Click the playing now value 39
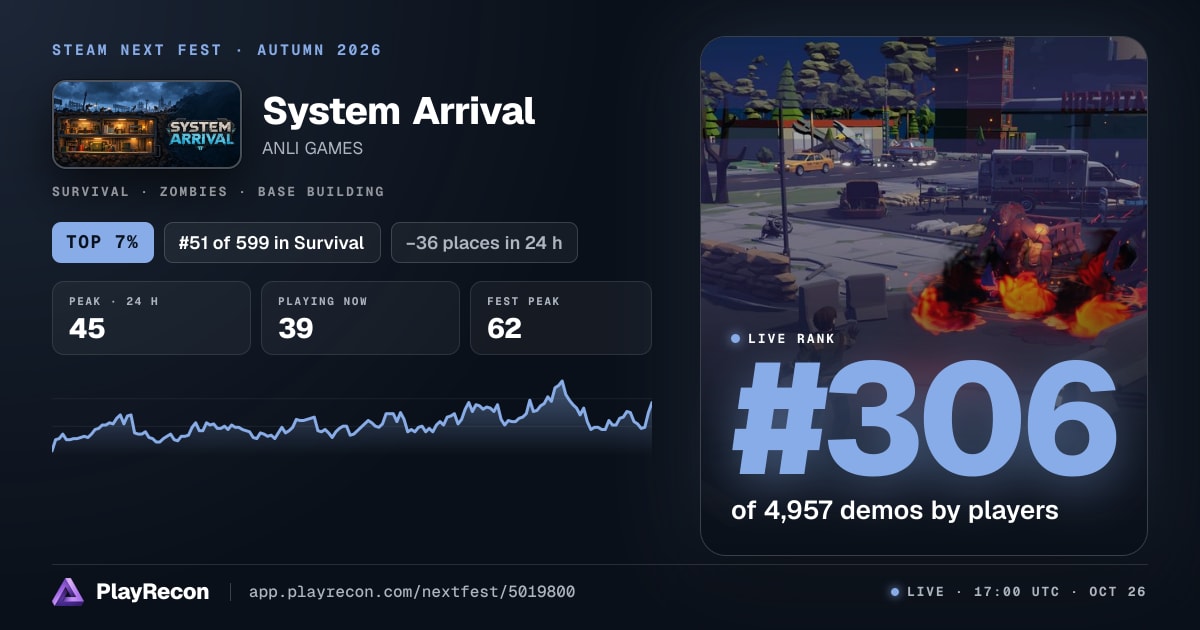Screen dimensions: 1200x630 [296, 328]
